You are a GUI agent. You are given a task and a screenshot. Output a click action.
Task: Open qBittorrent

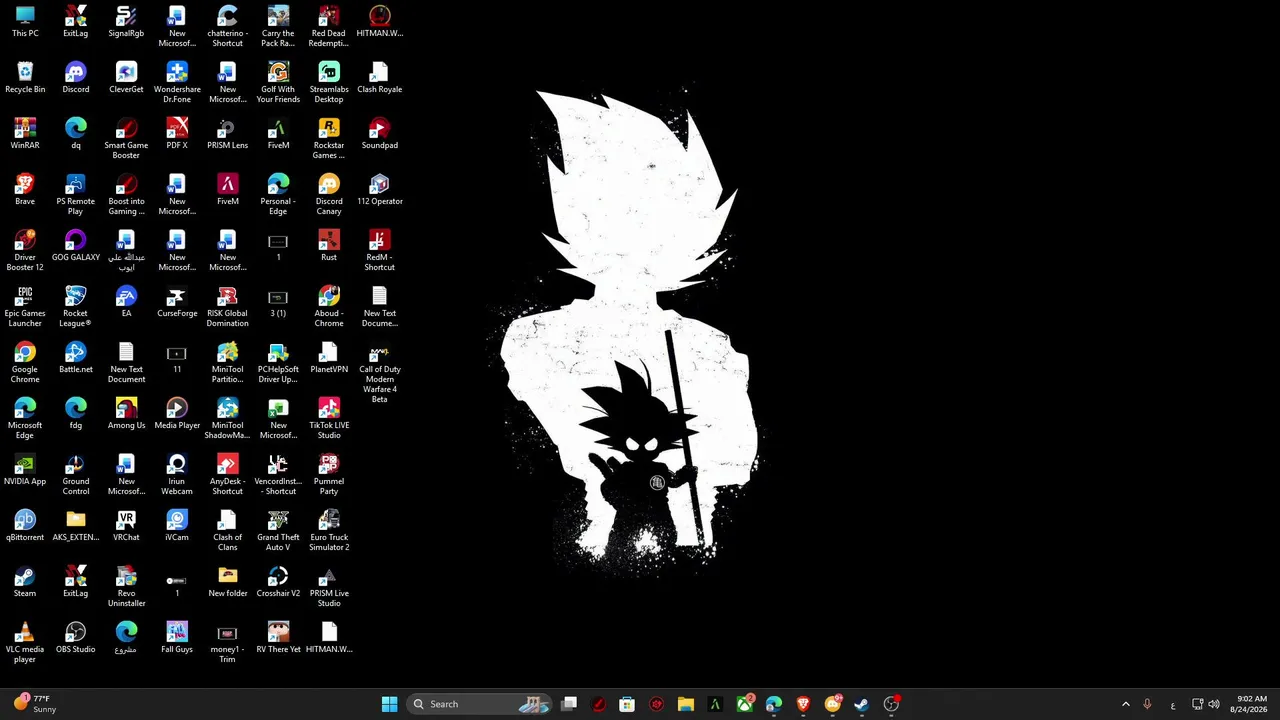(25, 526)
